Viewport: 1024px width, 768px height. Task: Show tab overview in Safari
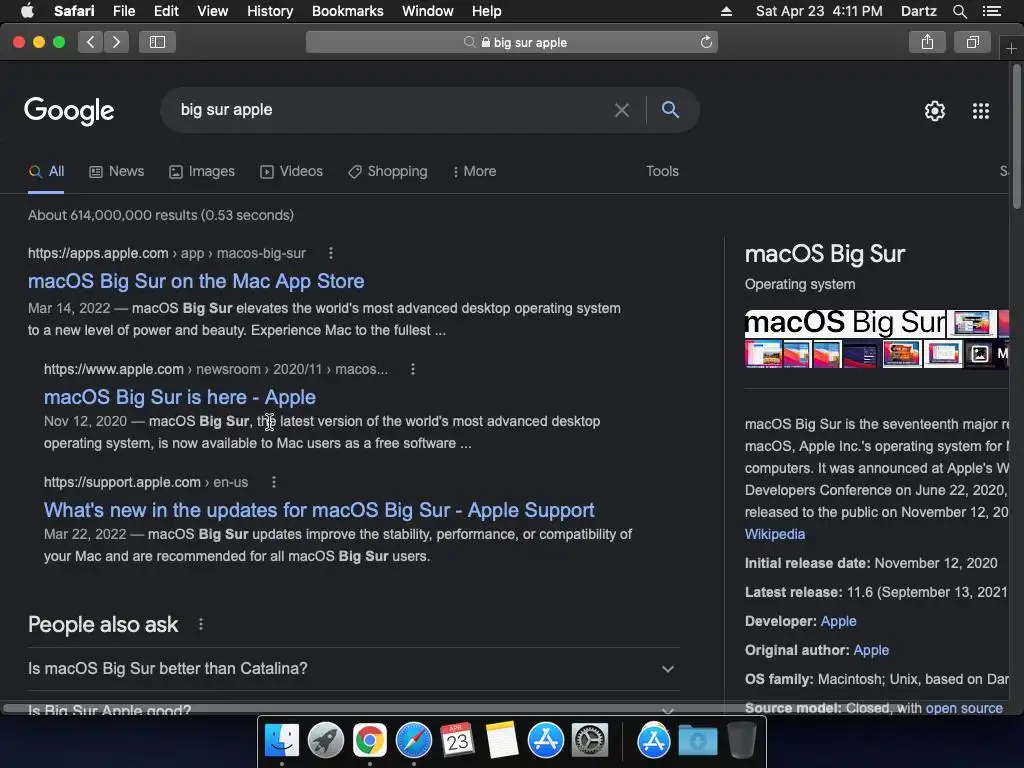coord(972,42)
